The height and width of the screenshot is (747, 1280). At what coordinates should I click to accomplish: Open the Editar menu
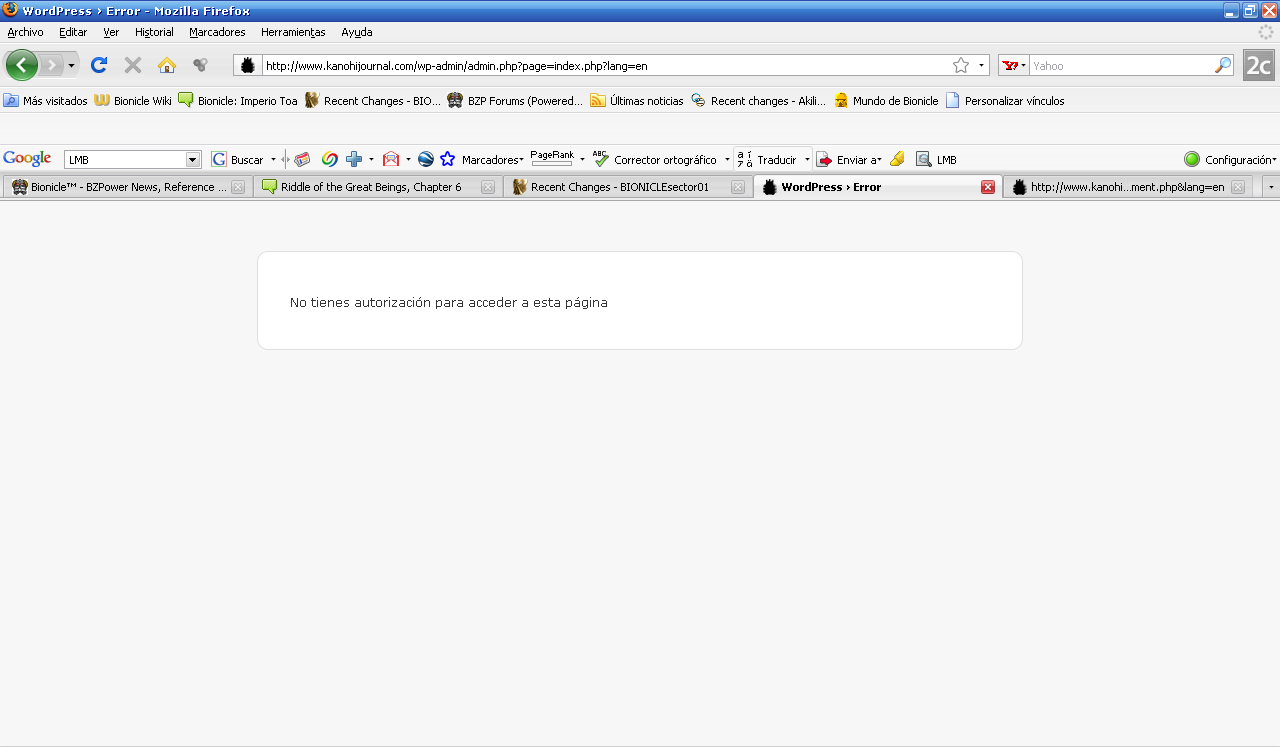click(73, 32)
